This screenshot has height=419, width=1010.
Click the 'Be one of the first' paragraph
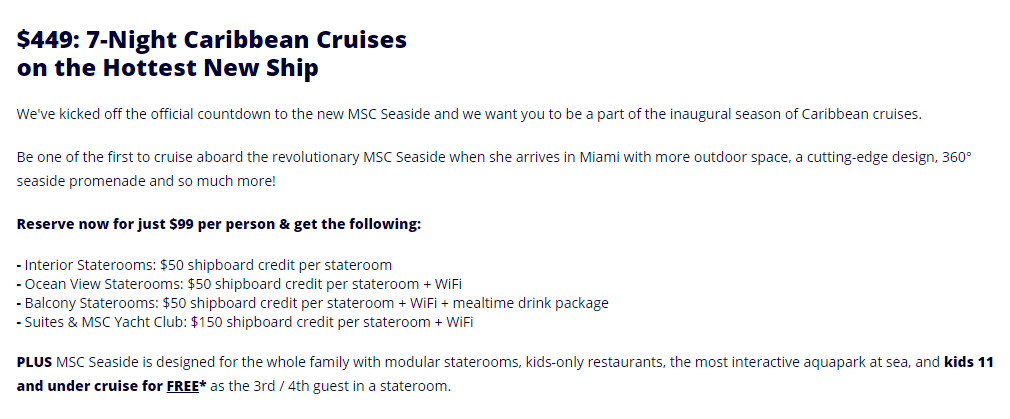click(494, 170)
